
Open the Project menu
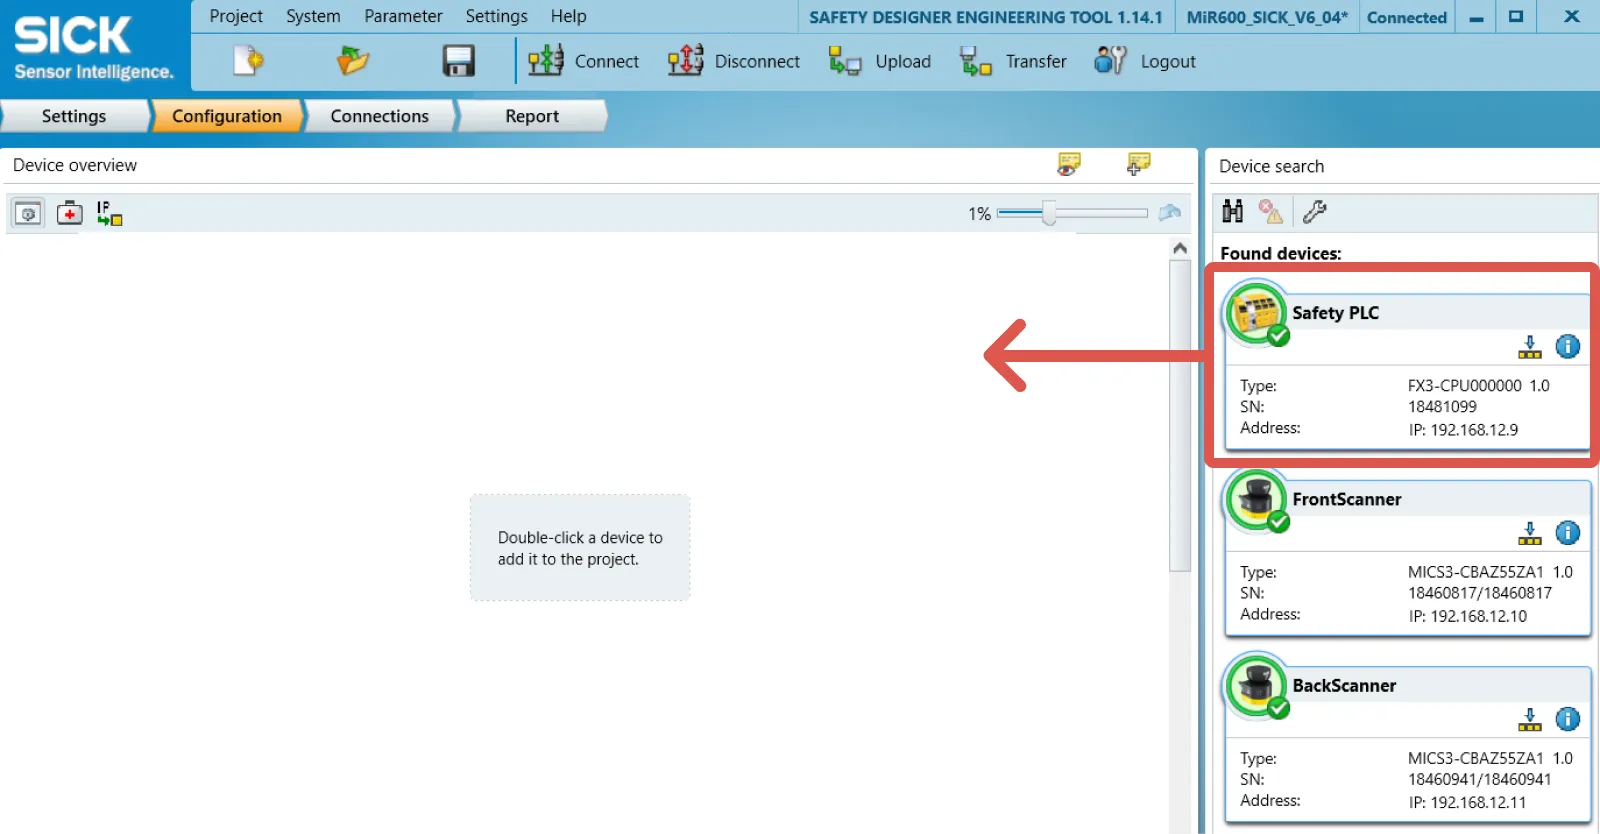(x=236, y=16)
